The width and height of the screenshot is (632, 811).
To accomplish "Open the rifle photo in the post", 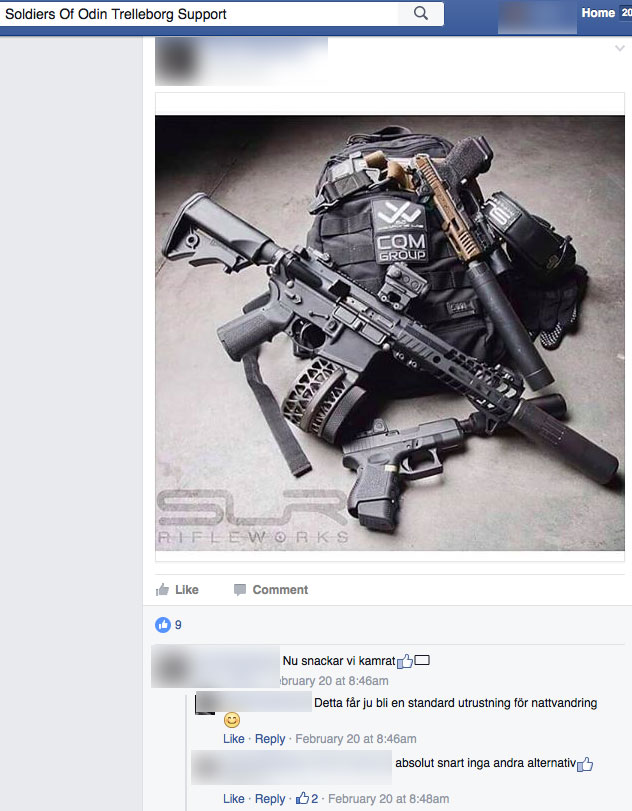I will (x=390, y=333).
